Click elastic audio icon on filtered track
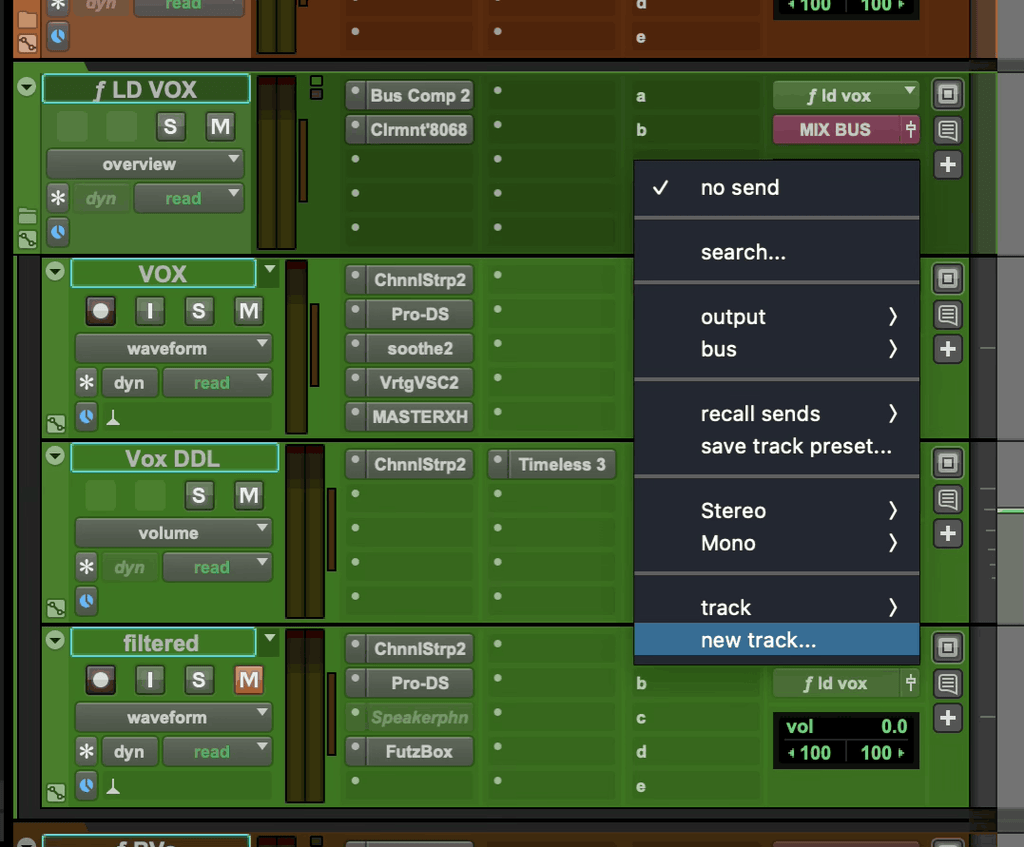Image resolution: width=1024 pixels, height=847 pixels. pos(113,787)
